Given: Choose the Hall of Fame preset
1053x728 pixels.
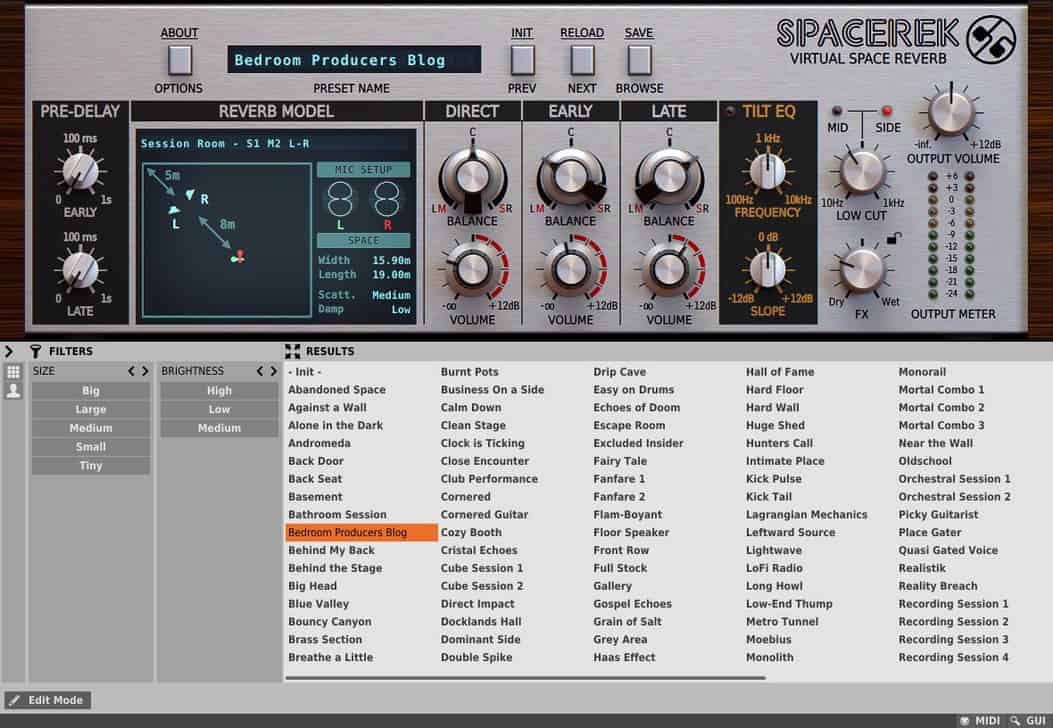Looking at the screenshot, I should point(779,372).
